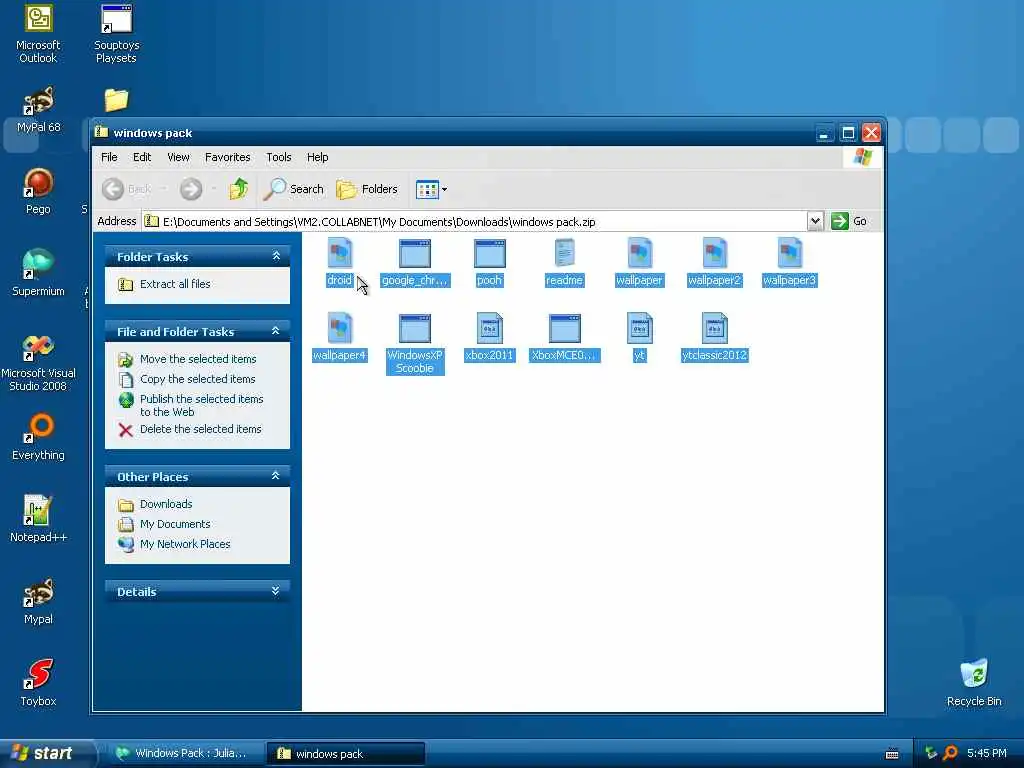Click Copy the selected items

[x=197, y=379]
